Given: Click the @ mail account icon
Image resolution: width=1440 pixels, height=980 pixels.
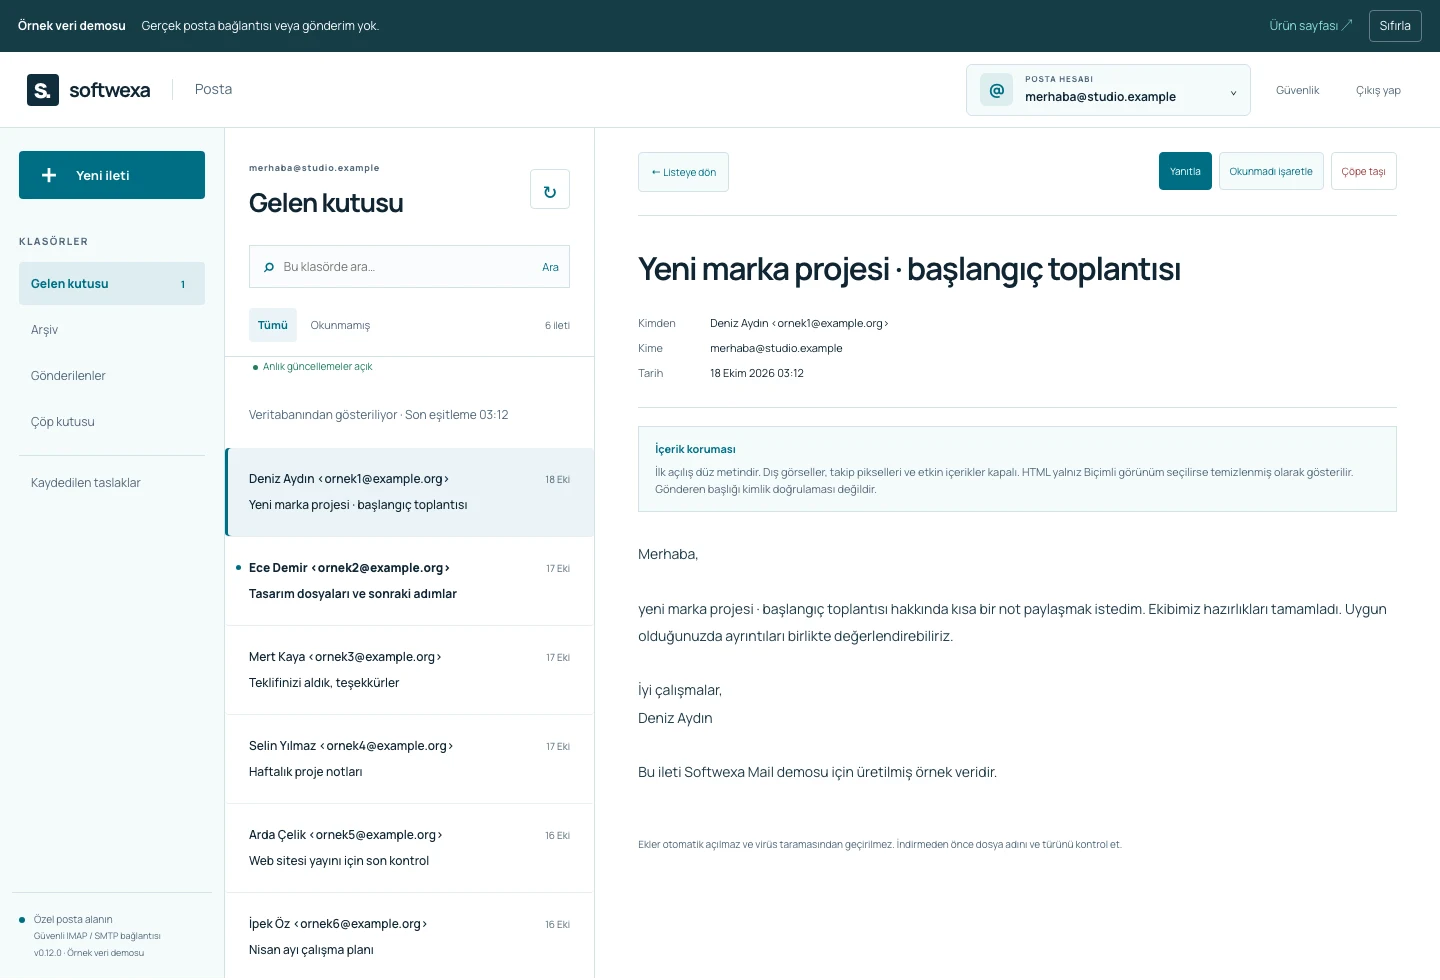Looking at the screenshot, I should pos(997,90).
